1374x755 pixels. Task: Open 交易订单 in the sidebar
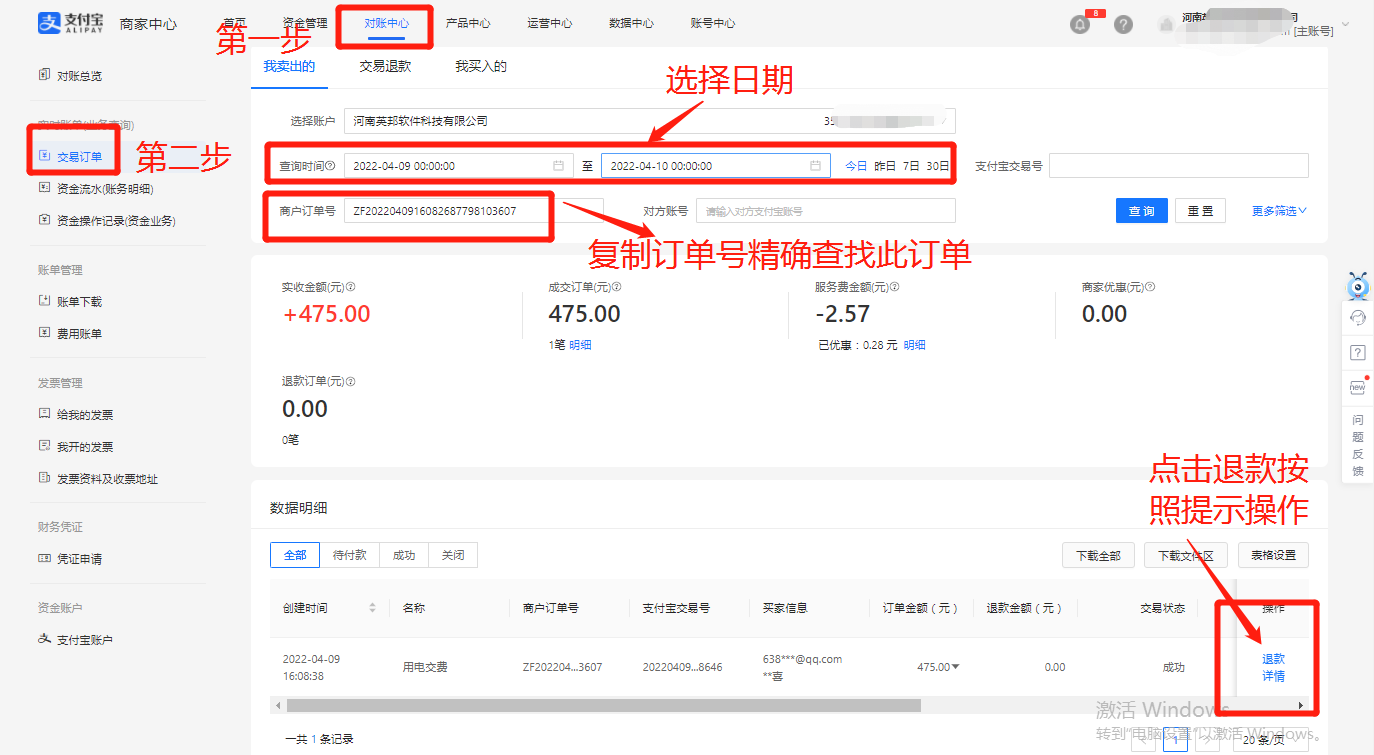79,157
